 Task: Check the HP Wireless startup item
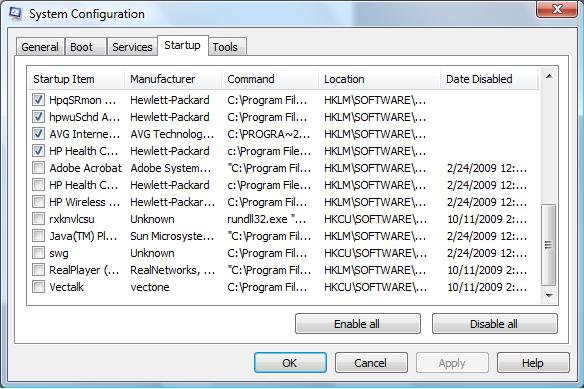tap(38, 202)
